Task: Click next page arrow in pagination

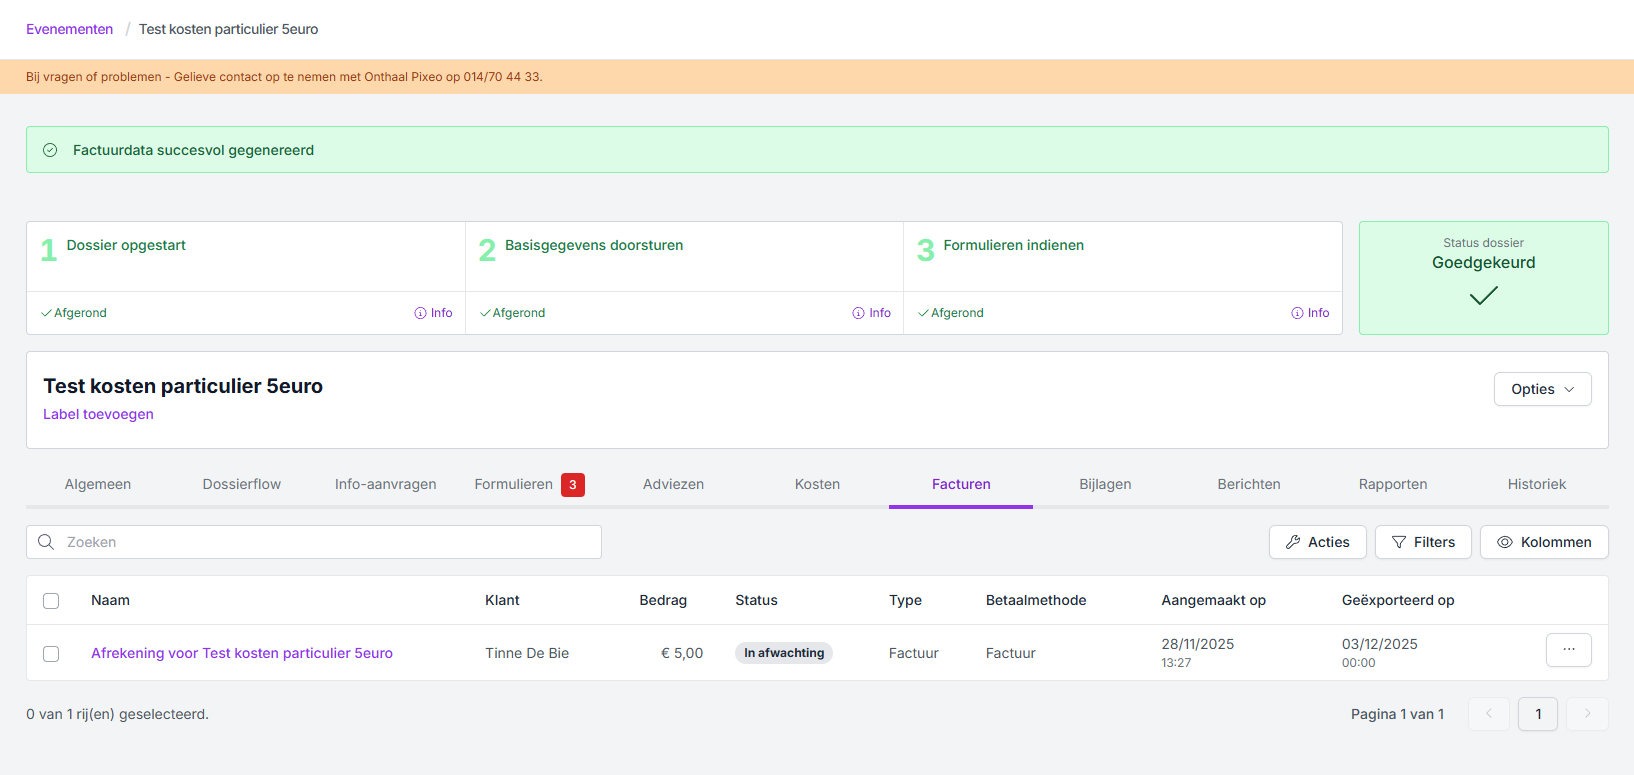Action: click(x=1587, y=714)
